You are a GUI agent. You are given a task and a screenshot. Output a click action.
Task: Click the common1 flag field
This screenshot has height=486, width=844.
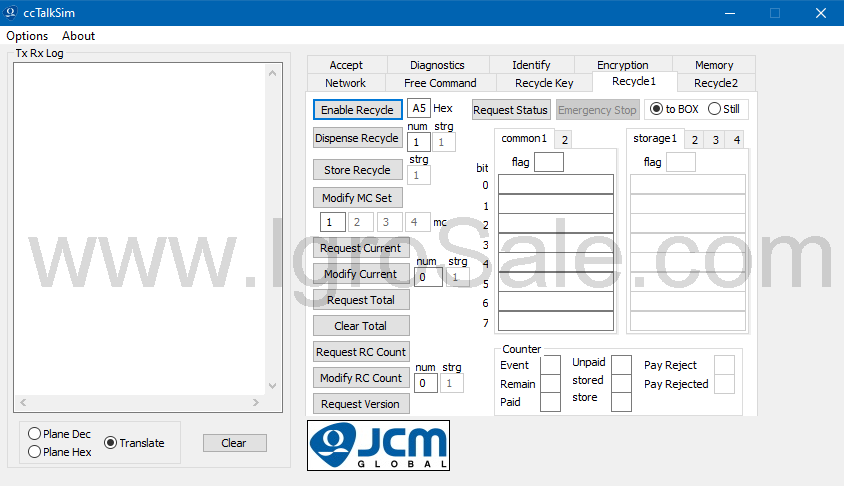[x=549, y=162]
